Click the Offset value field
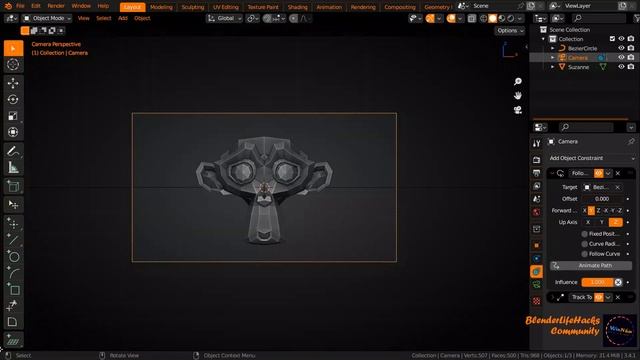 pos(602,199)
